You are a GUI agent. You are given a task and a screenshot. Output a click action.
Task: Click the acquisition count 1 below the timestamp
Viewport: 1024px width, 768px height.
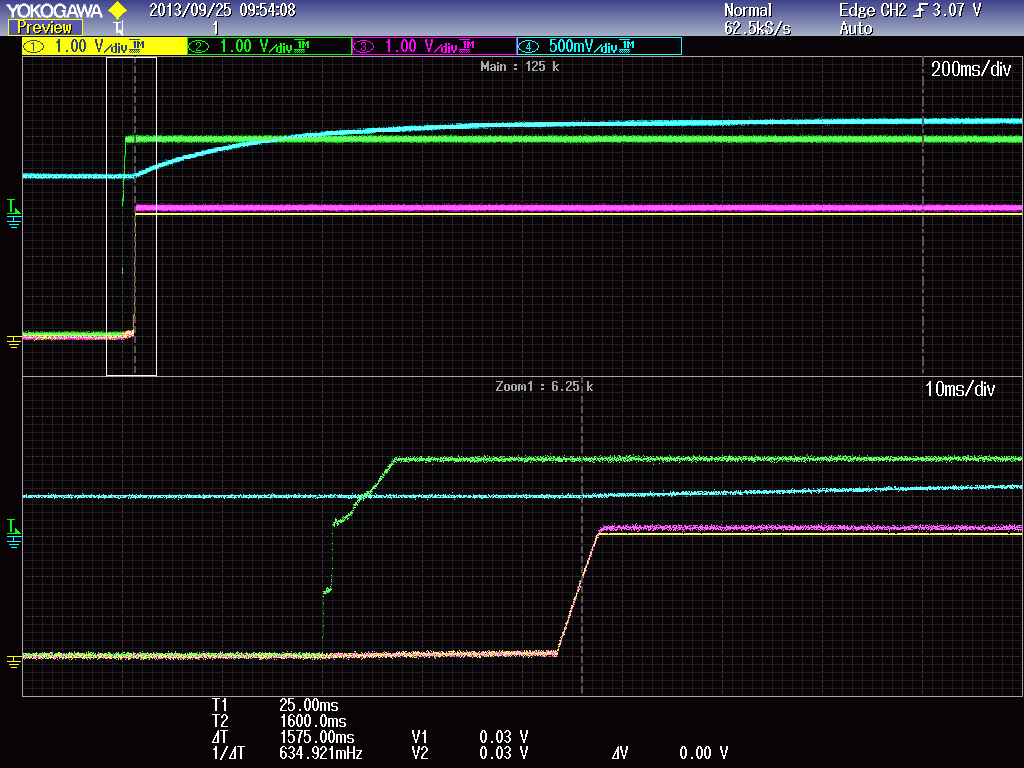point(216,28)
